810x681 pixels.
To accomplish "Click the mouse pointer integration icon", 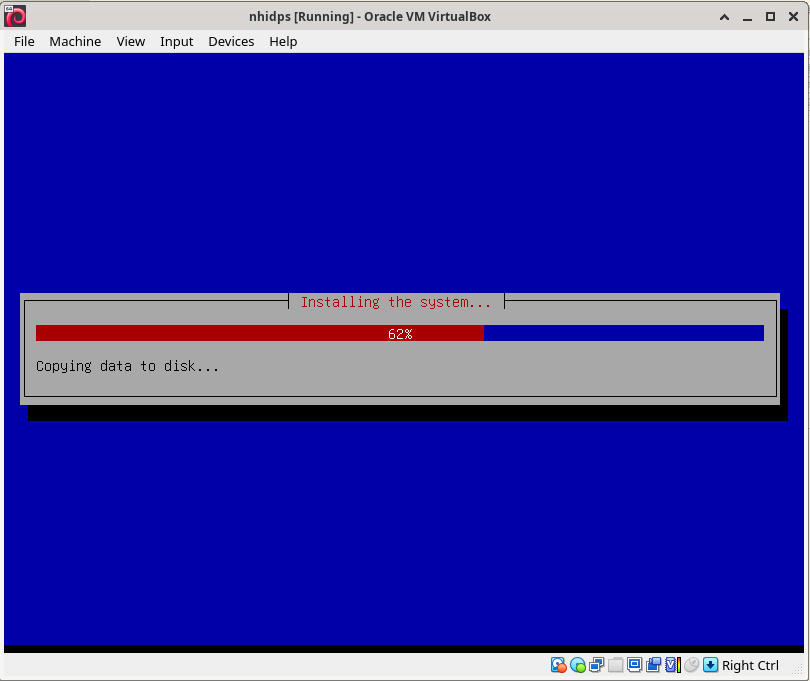I will click(x=691, y=664).
